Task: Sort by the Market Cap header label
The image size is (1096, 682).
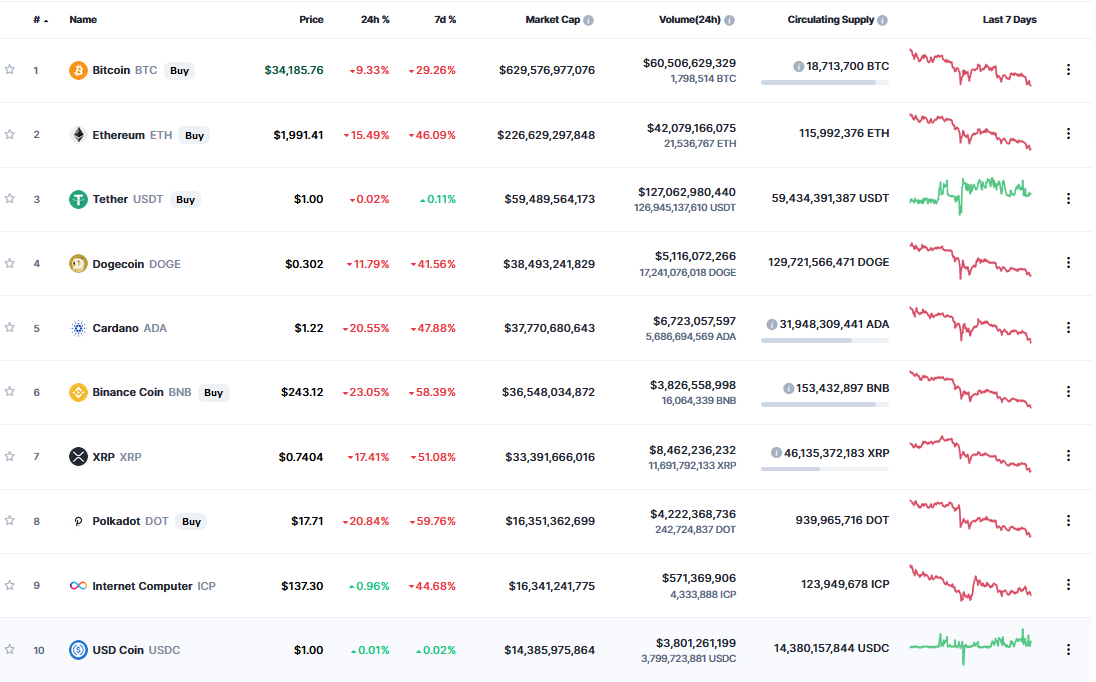Action: (553, 20)
